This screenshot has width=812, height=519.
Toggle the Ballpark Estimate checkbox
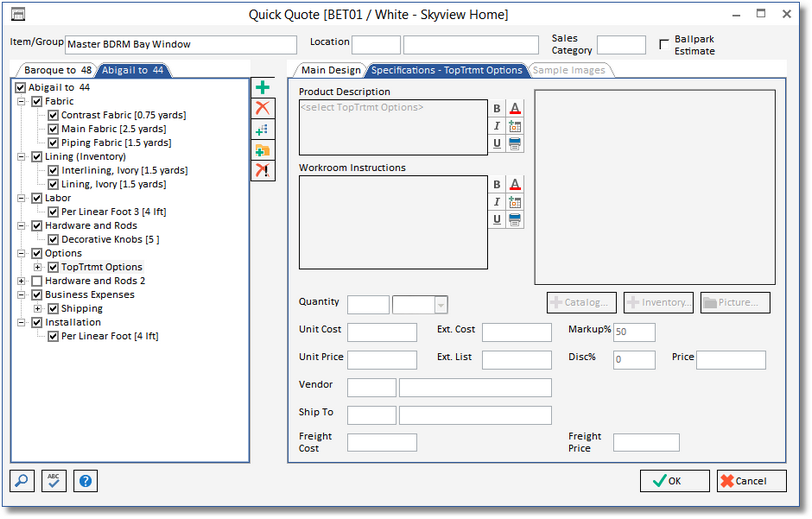coord(664,45)
